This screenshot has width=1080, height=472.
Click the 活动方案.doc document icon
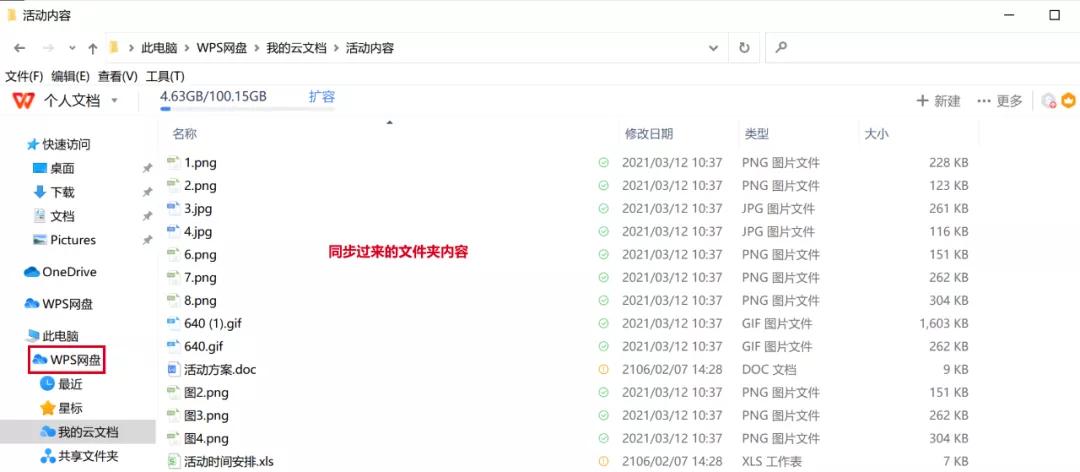173,369
